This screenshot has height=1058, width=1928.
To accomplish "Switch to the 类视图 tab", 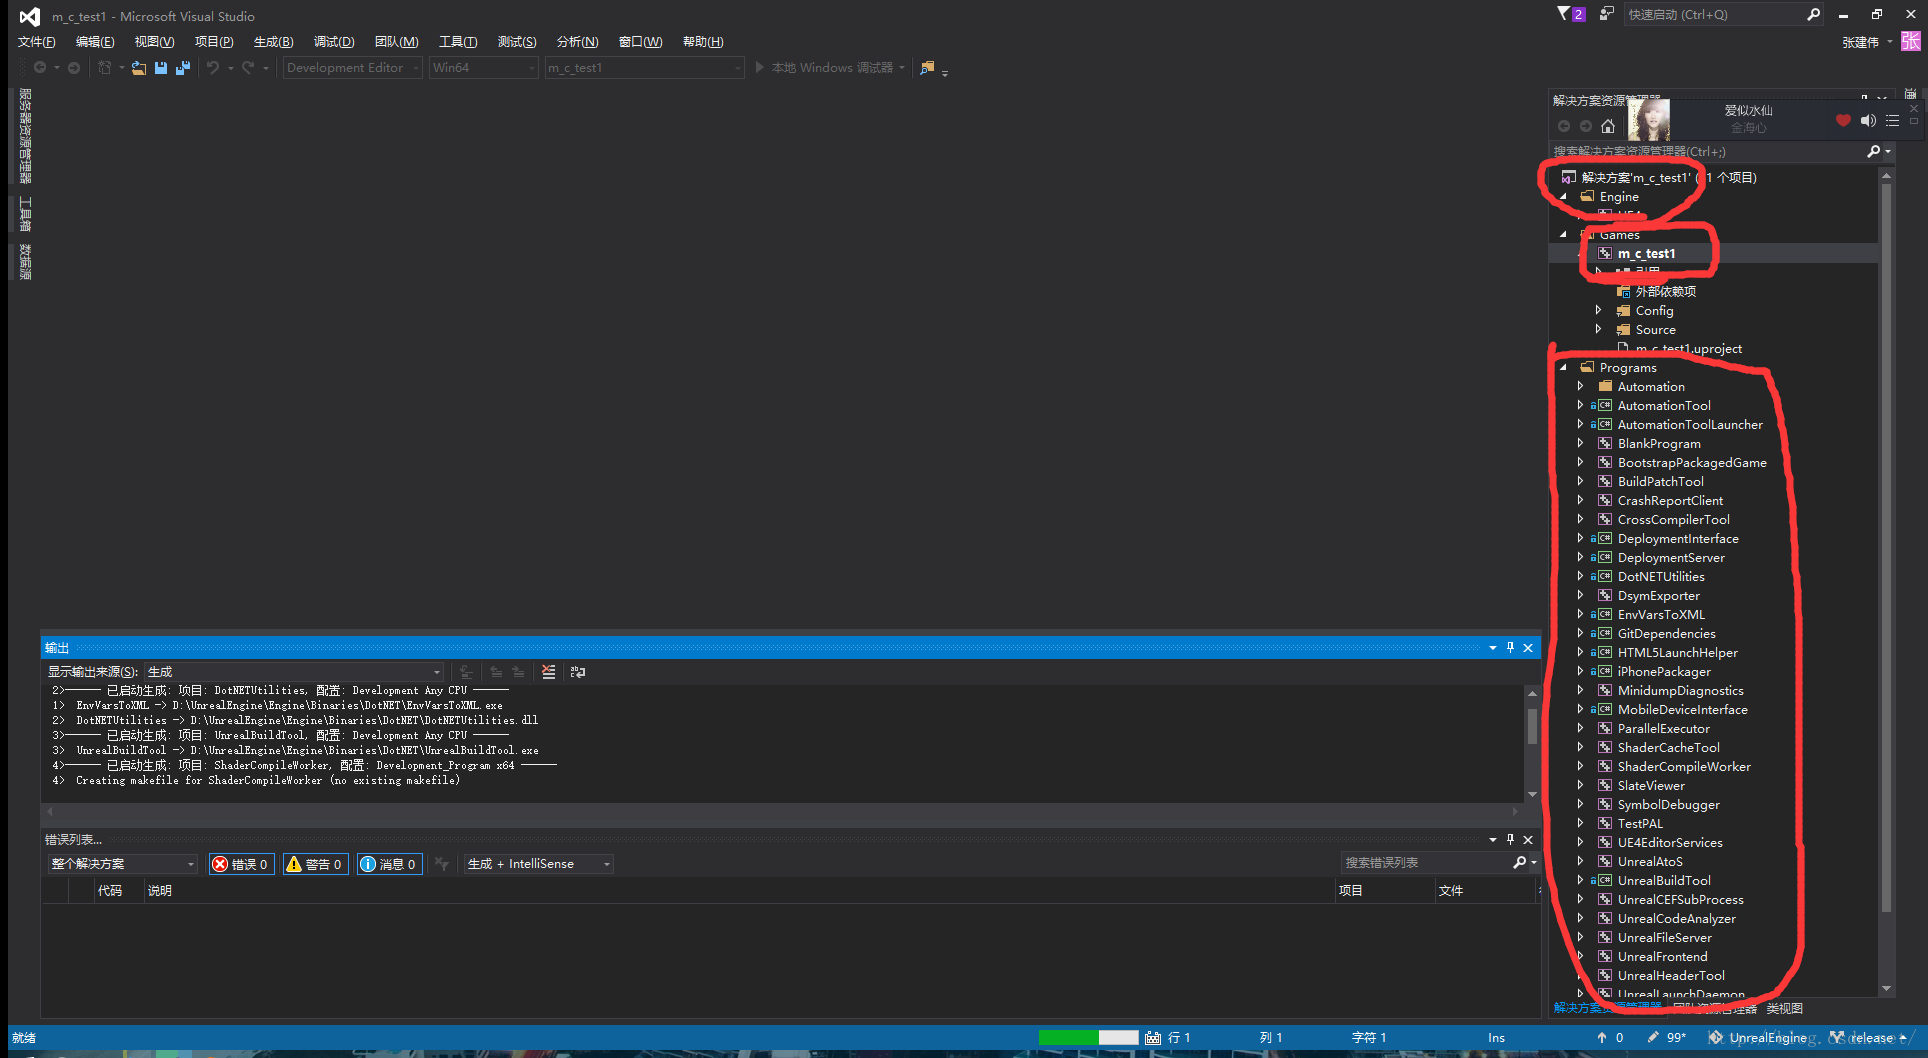I will 1784,1009.
